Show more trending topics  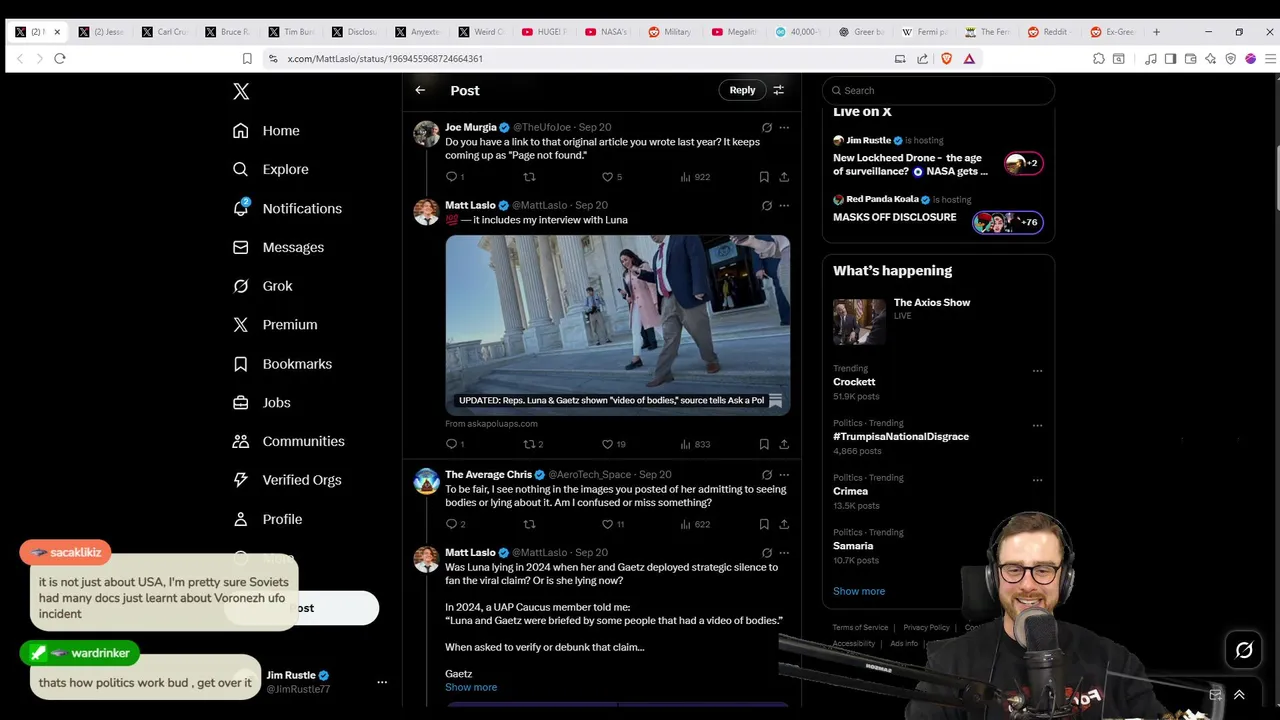(x=859, y=591)
